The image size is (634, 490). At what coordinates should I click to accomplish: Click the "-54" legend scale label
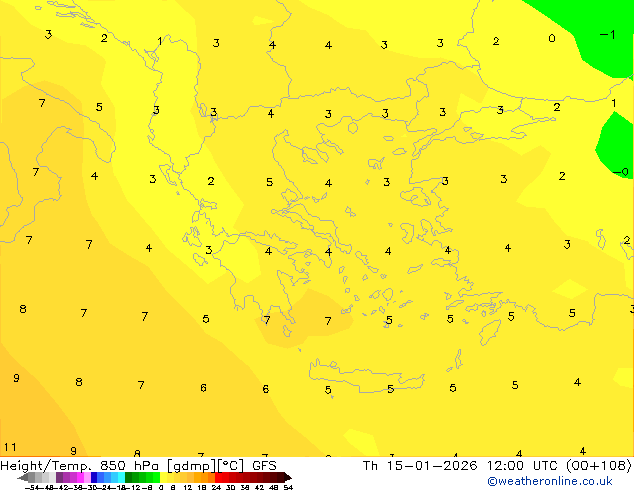(32, 488)
